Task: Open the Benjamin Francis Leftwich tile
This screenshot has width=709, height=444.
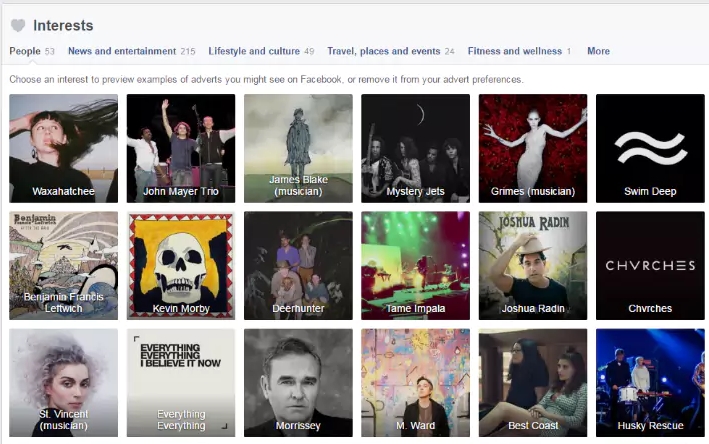Action: (63, 266)
